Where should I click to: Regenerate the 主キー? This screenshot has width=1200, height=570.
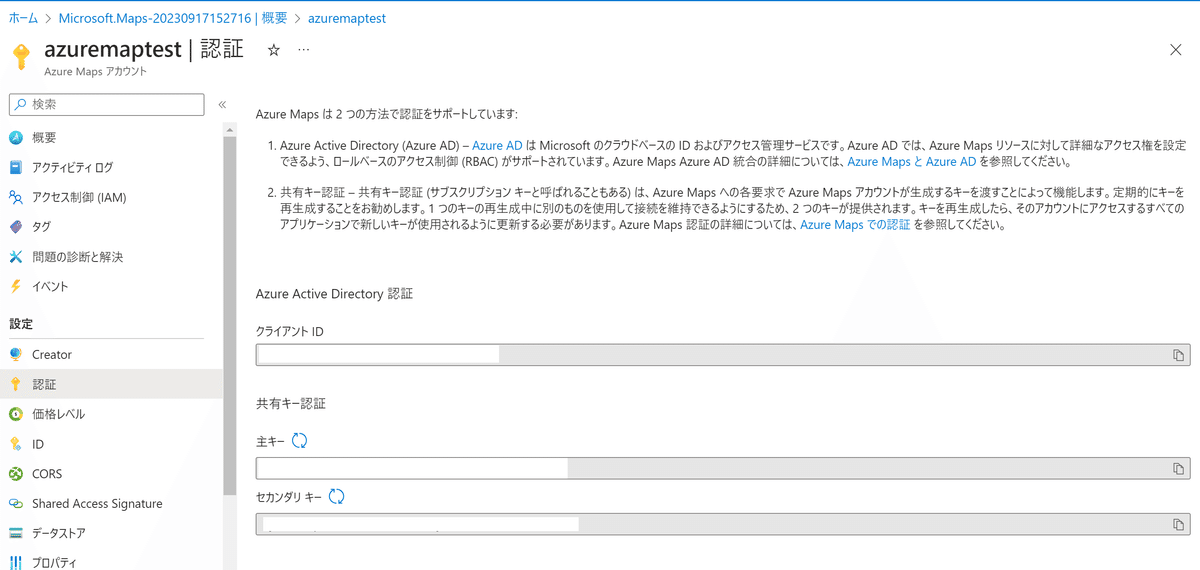pyautogui.click(x=299, y=441)
